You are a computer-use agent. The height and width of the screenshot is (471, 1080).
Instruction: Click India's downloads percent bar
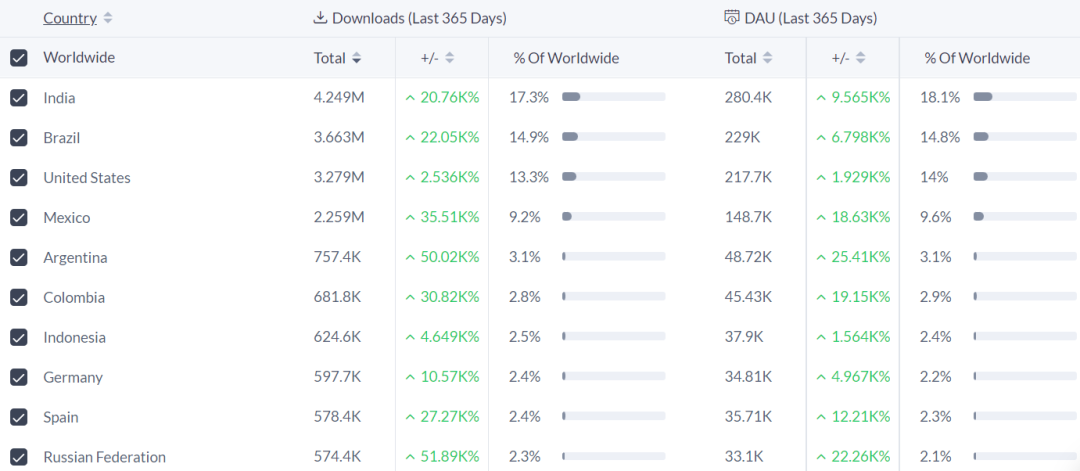[613, 97]
